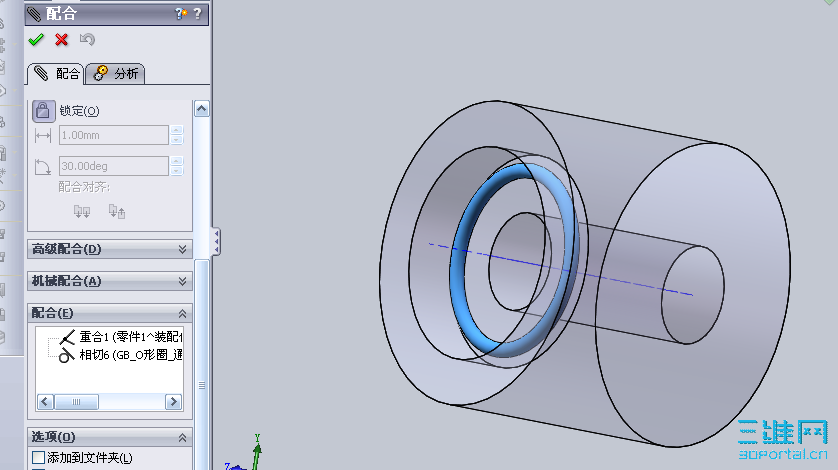The height and width of the screenshot is (470, 838).
Task: Open the help question mark icon
Action: pyautogui.click(x=198, y=13)
